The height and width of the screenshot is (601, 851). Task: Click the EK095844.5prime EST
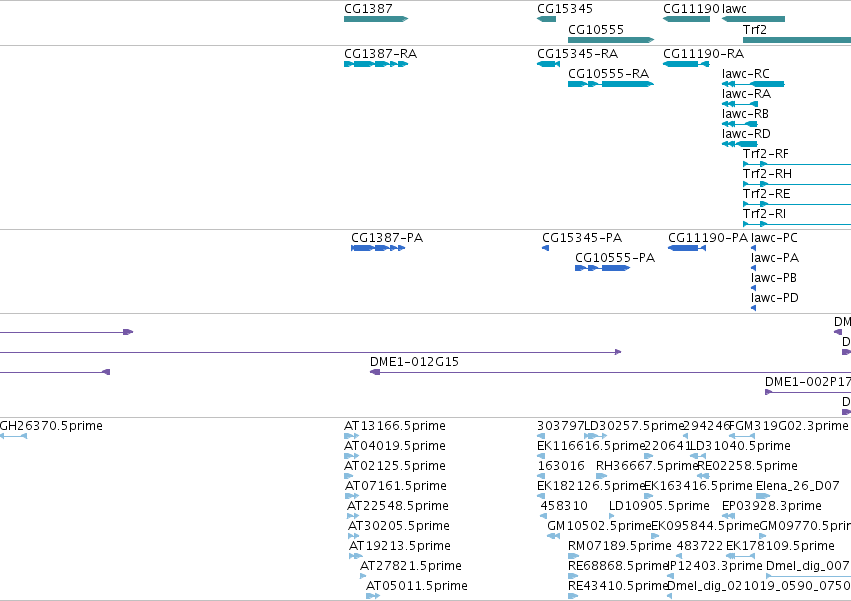pyautogui.click(x=655, y=536)
